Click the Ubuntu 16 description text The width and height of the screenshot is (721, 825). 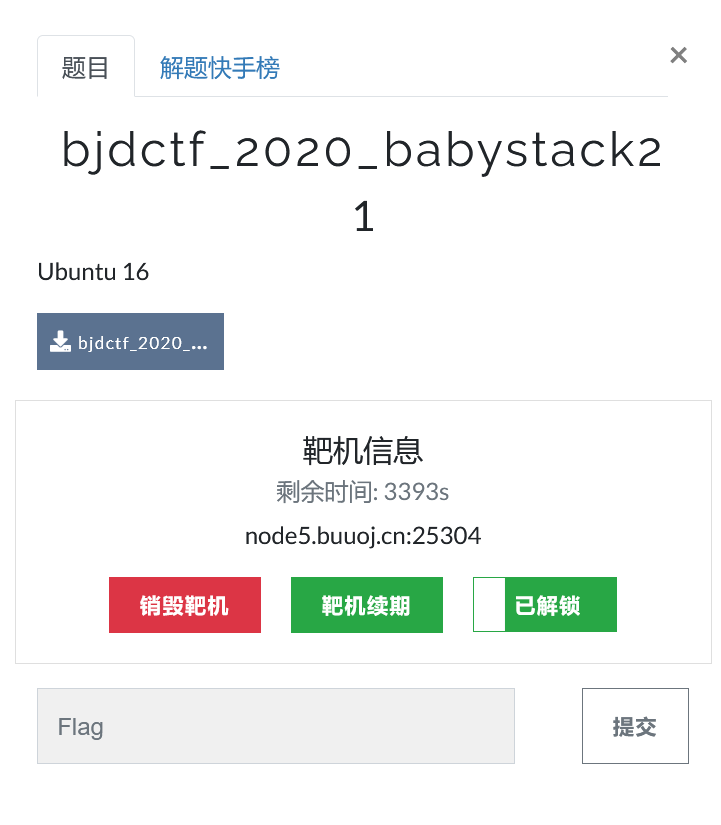[x=93, y=273]
